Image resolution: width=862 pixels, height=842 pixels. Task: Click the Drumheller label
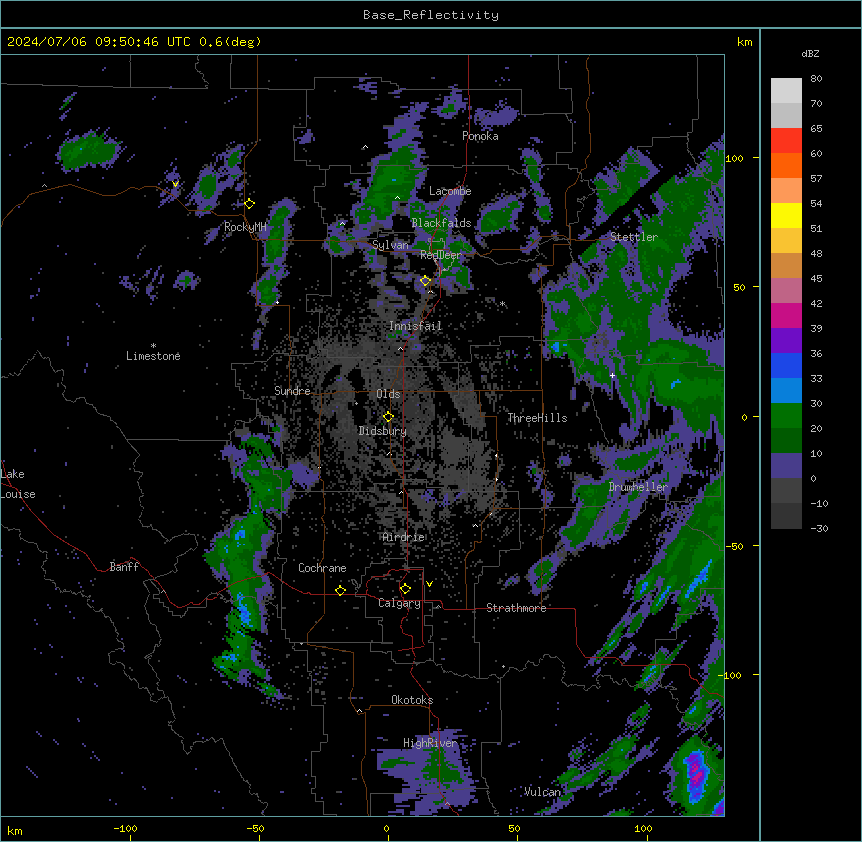click(638, 487)
